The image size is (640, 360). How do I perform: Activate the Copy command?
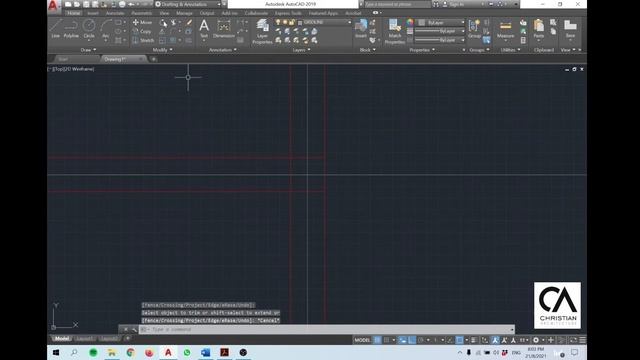coord(142,31)
